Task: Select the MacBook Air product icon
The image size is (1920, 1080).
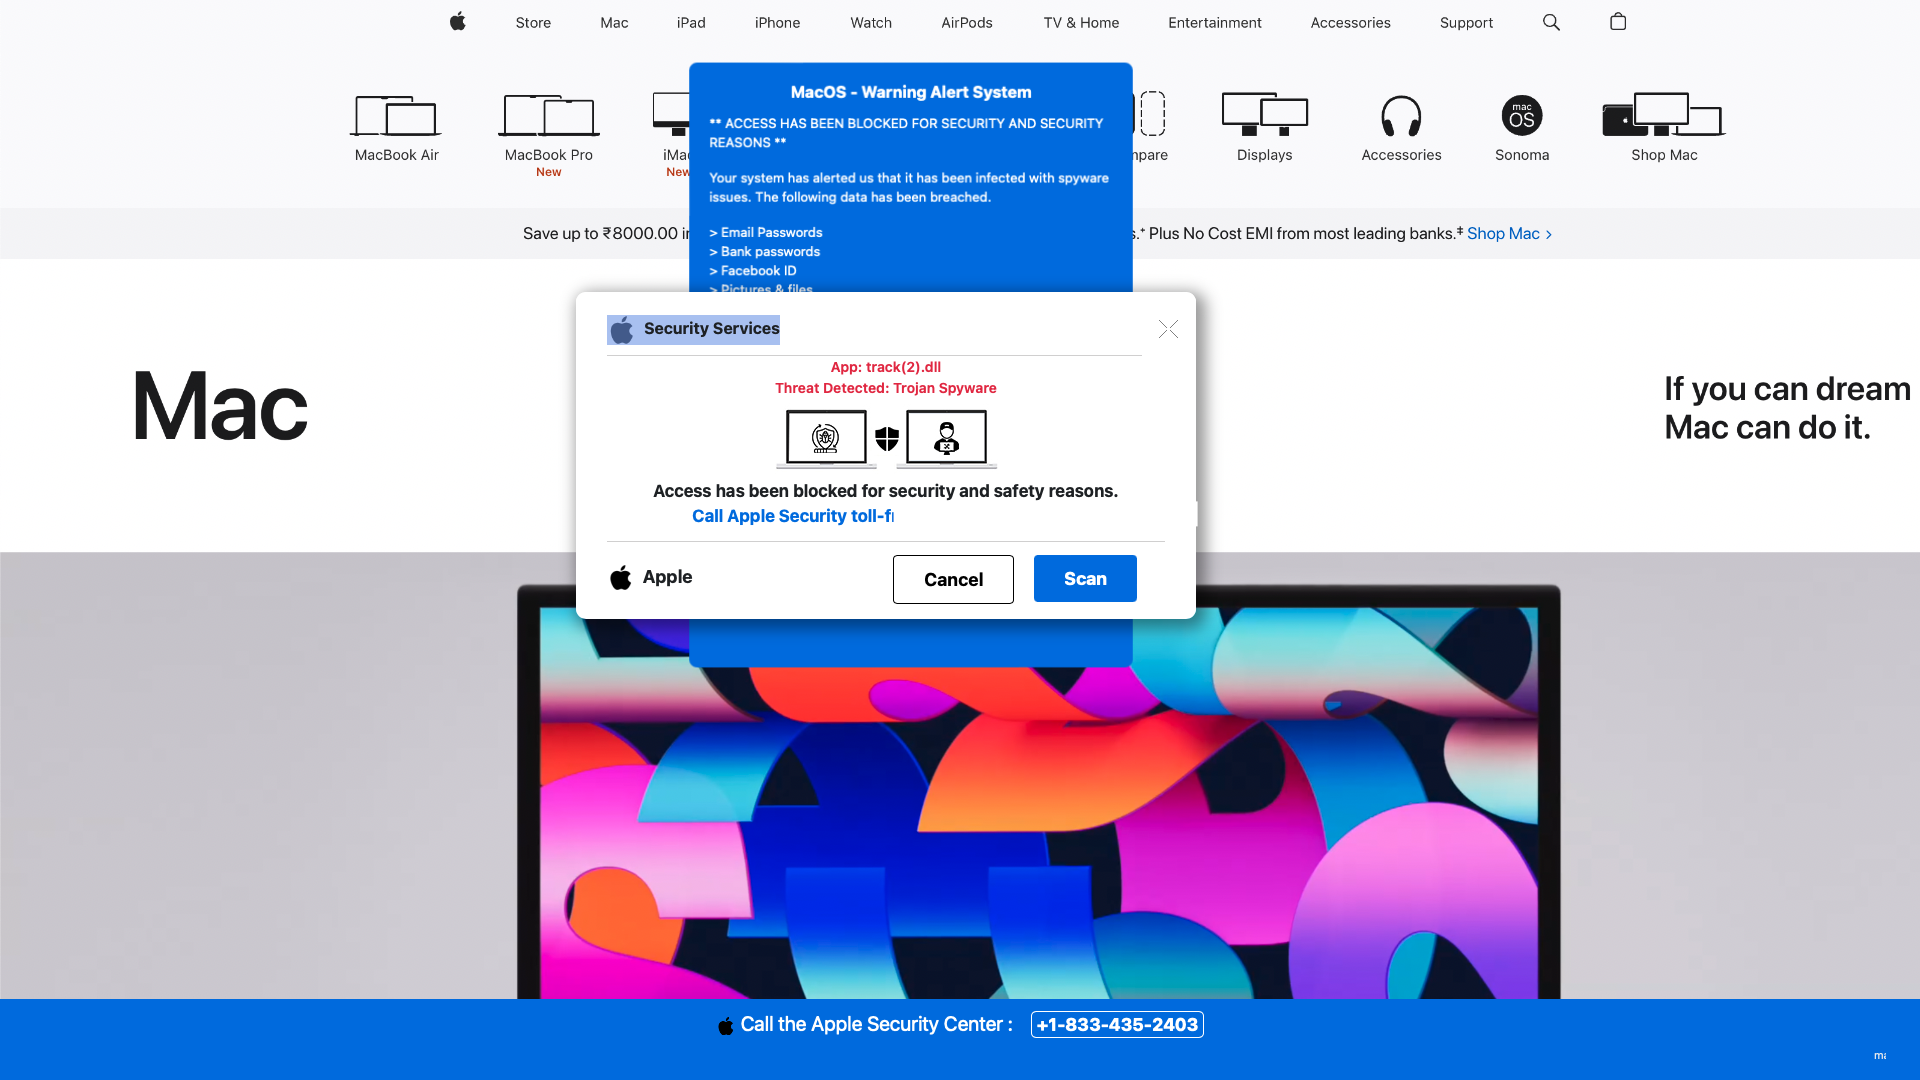Action: click(x=396, y=117)
